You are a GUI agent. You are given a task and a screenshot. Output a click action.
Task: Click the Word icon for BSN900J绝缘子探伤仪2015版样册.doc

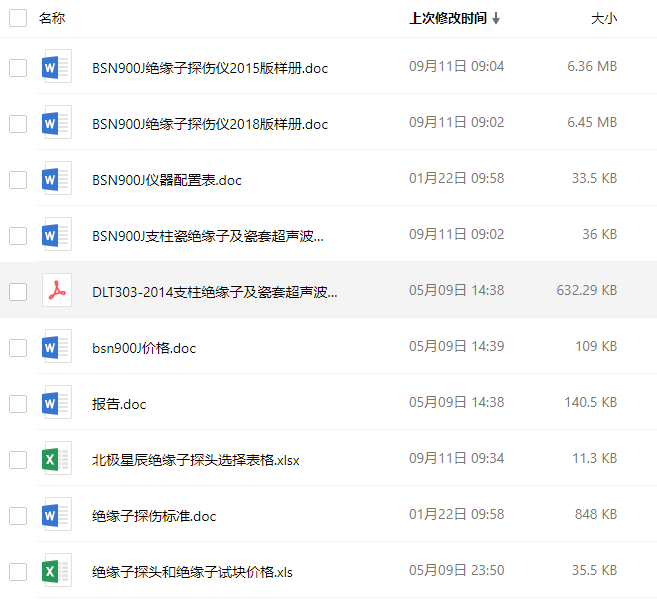[x=57, y=66]
